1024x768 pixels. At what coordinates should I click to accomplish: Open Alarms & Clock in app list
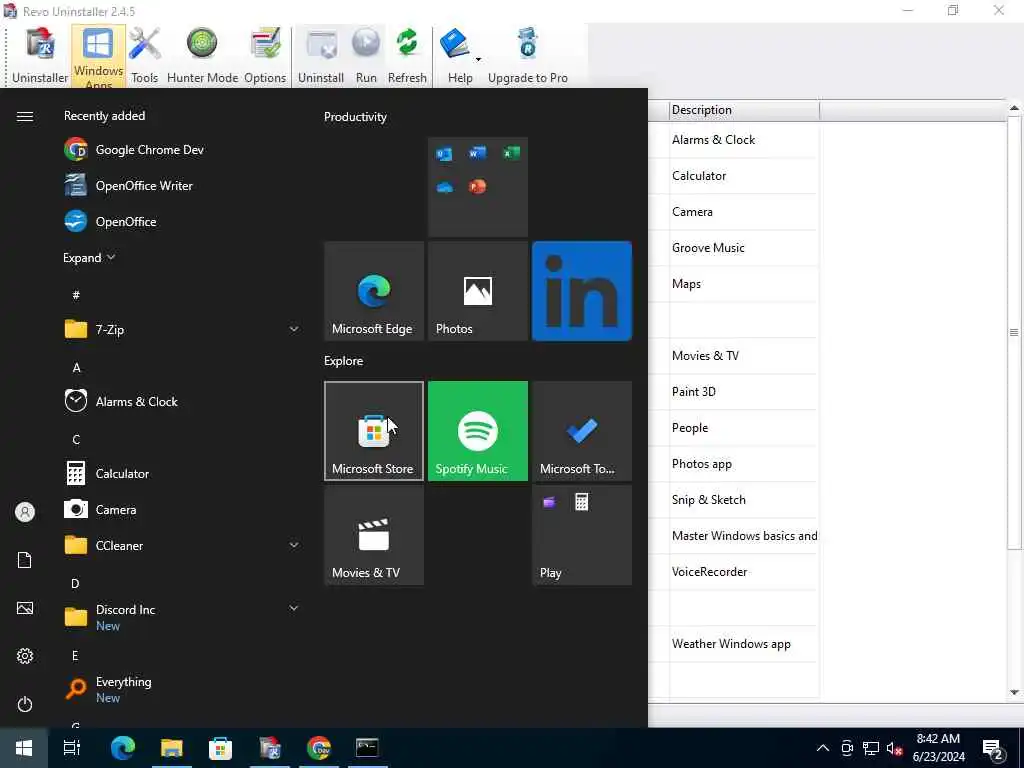tap(182, 401)
